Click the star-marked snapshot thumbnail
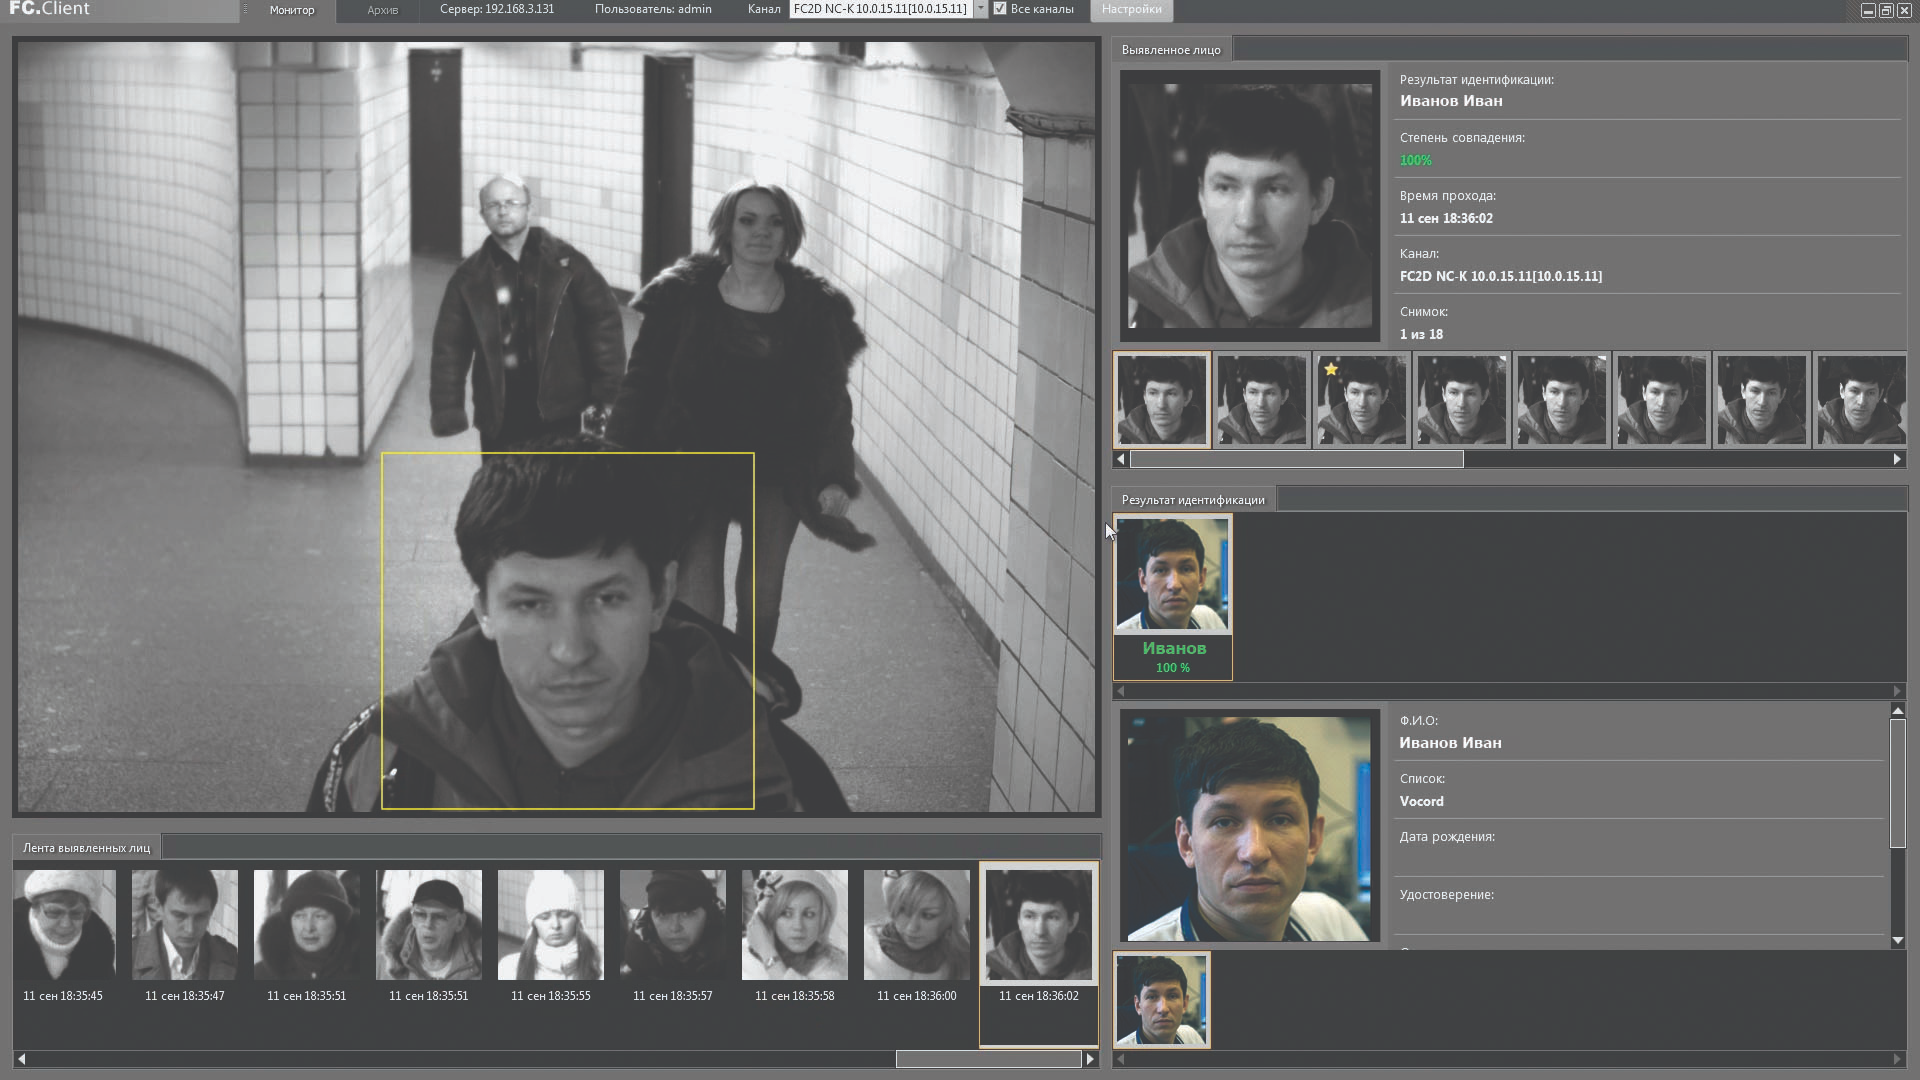This screenshot has height=1080, width=1920. (1361, 399)
